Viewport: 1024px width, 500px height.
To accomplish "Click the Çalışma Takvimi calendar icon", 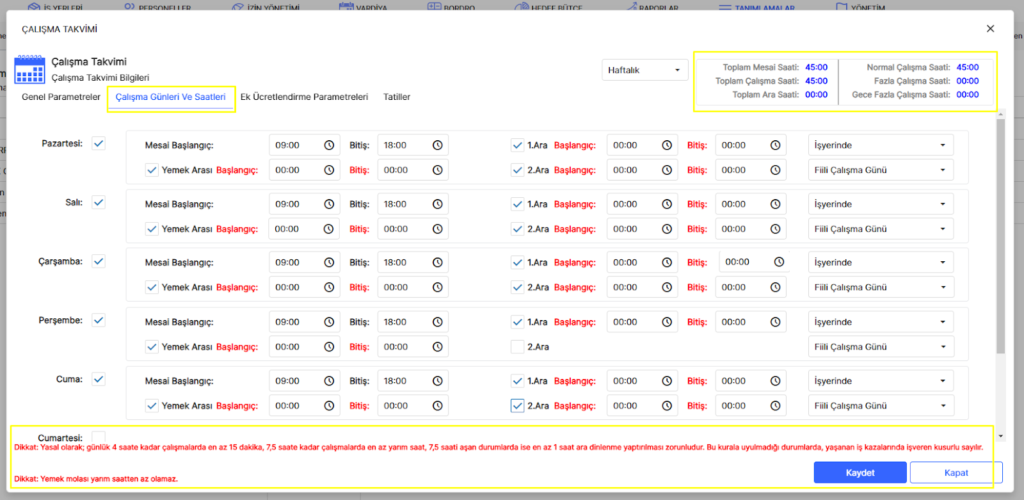I will click(x=27, y=70).
